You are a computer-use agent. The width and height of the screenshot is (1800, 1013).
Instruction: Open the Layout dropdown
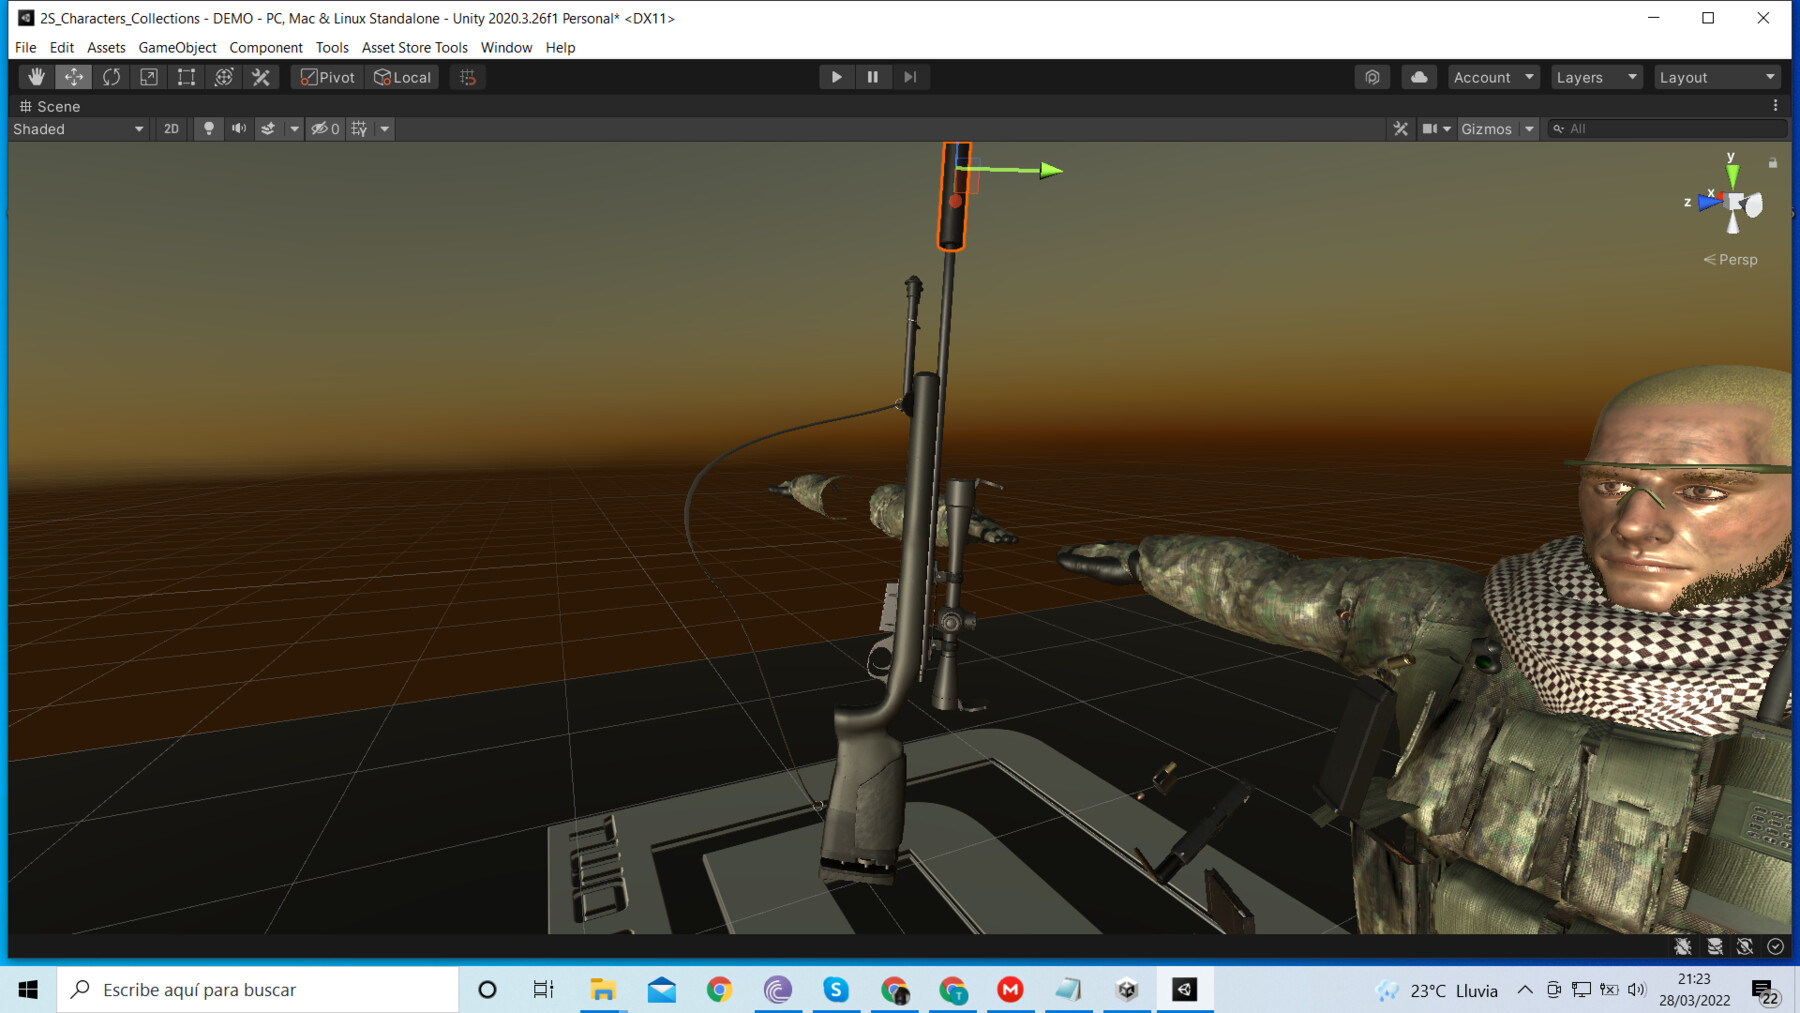click(x=1717, y=77)
